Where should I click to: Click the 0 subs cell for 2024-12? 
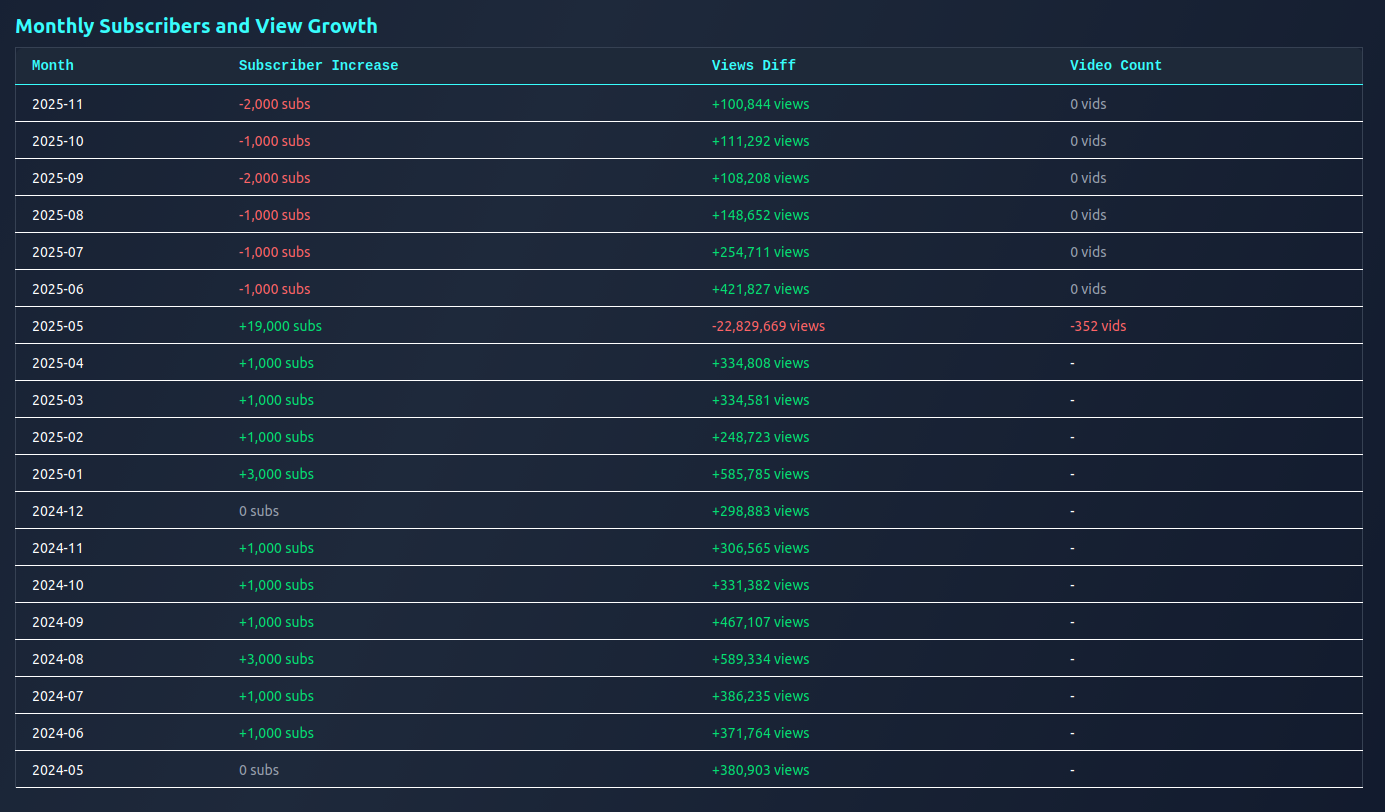tap(259, 511)
